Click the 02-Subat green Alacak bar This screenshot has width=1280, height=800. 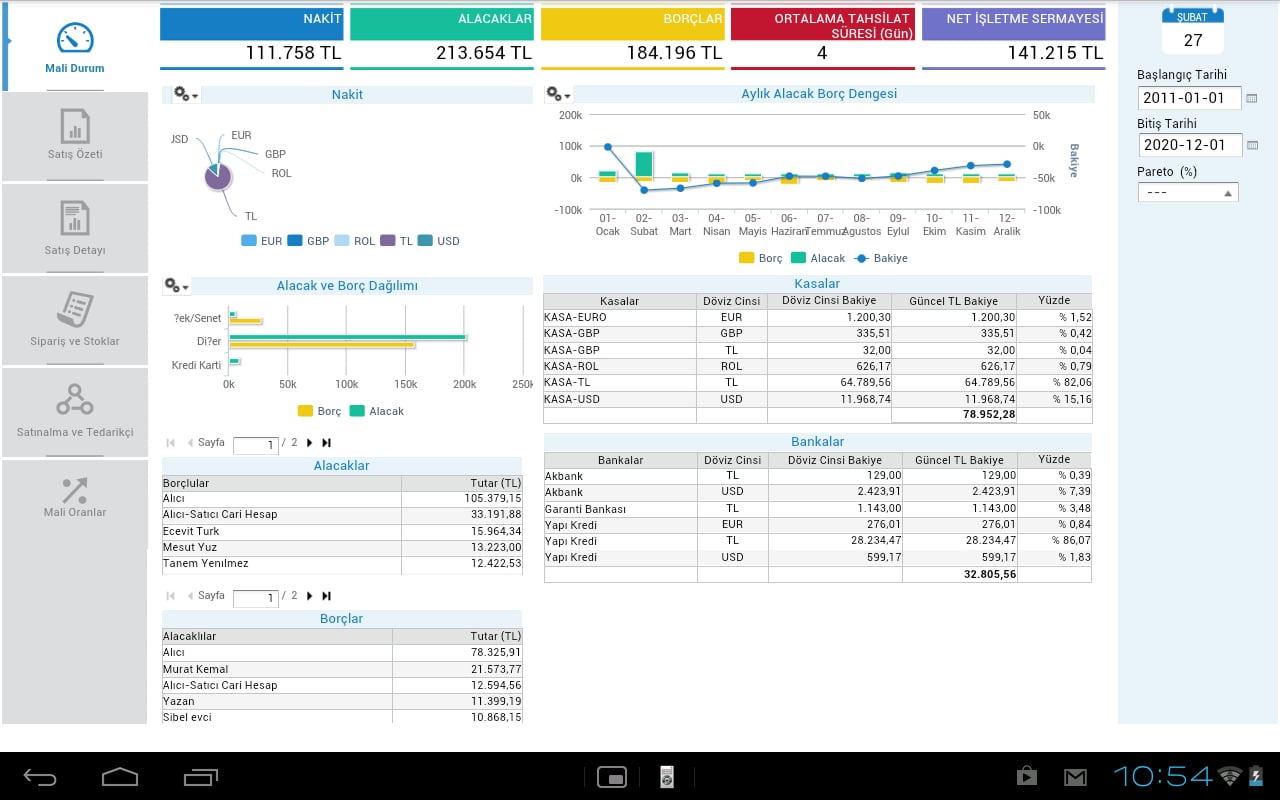point(644,164)
